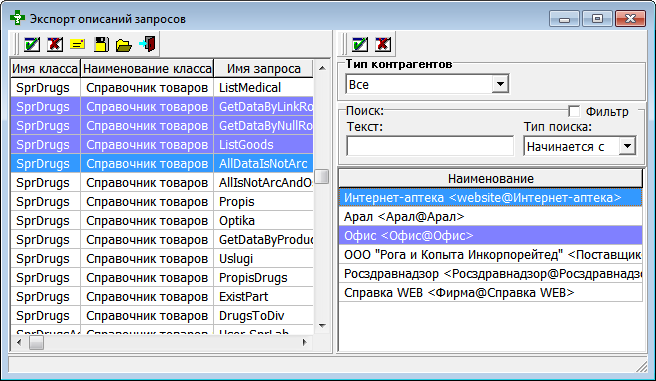Select the Propis query row
Image resolution: width=656 pixels, height=381 pixels.
coord(162,202)
